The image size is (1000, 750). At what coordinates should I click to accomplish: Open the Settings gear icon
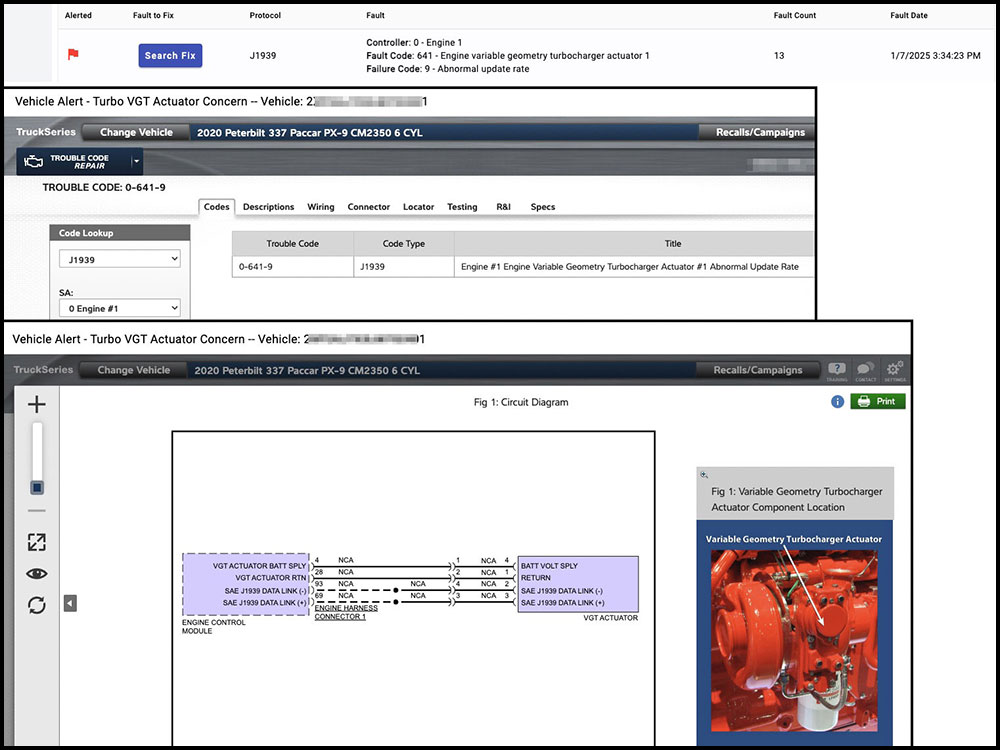tap(894, 370)
